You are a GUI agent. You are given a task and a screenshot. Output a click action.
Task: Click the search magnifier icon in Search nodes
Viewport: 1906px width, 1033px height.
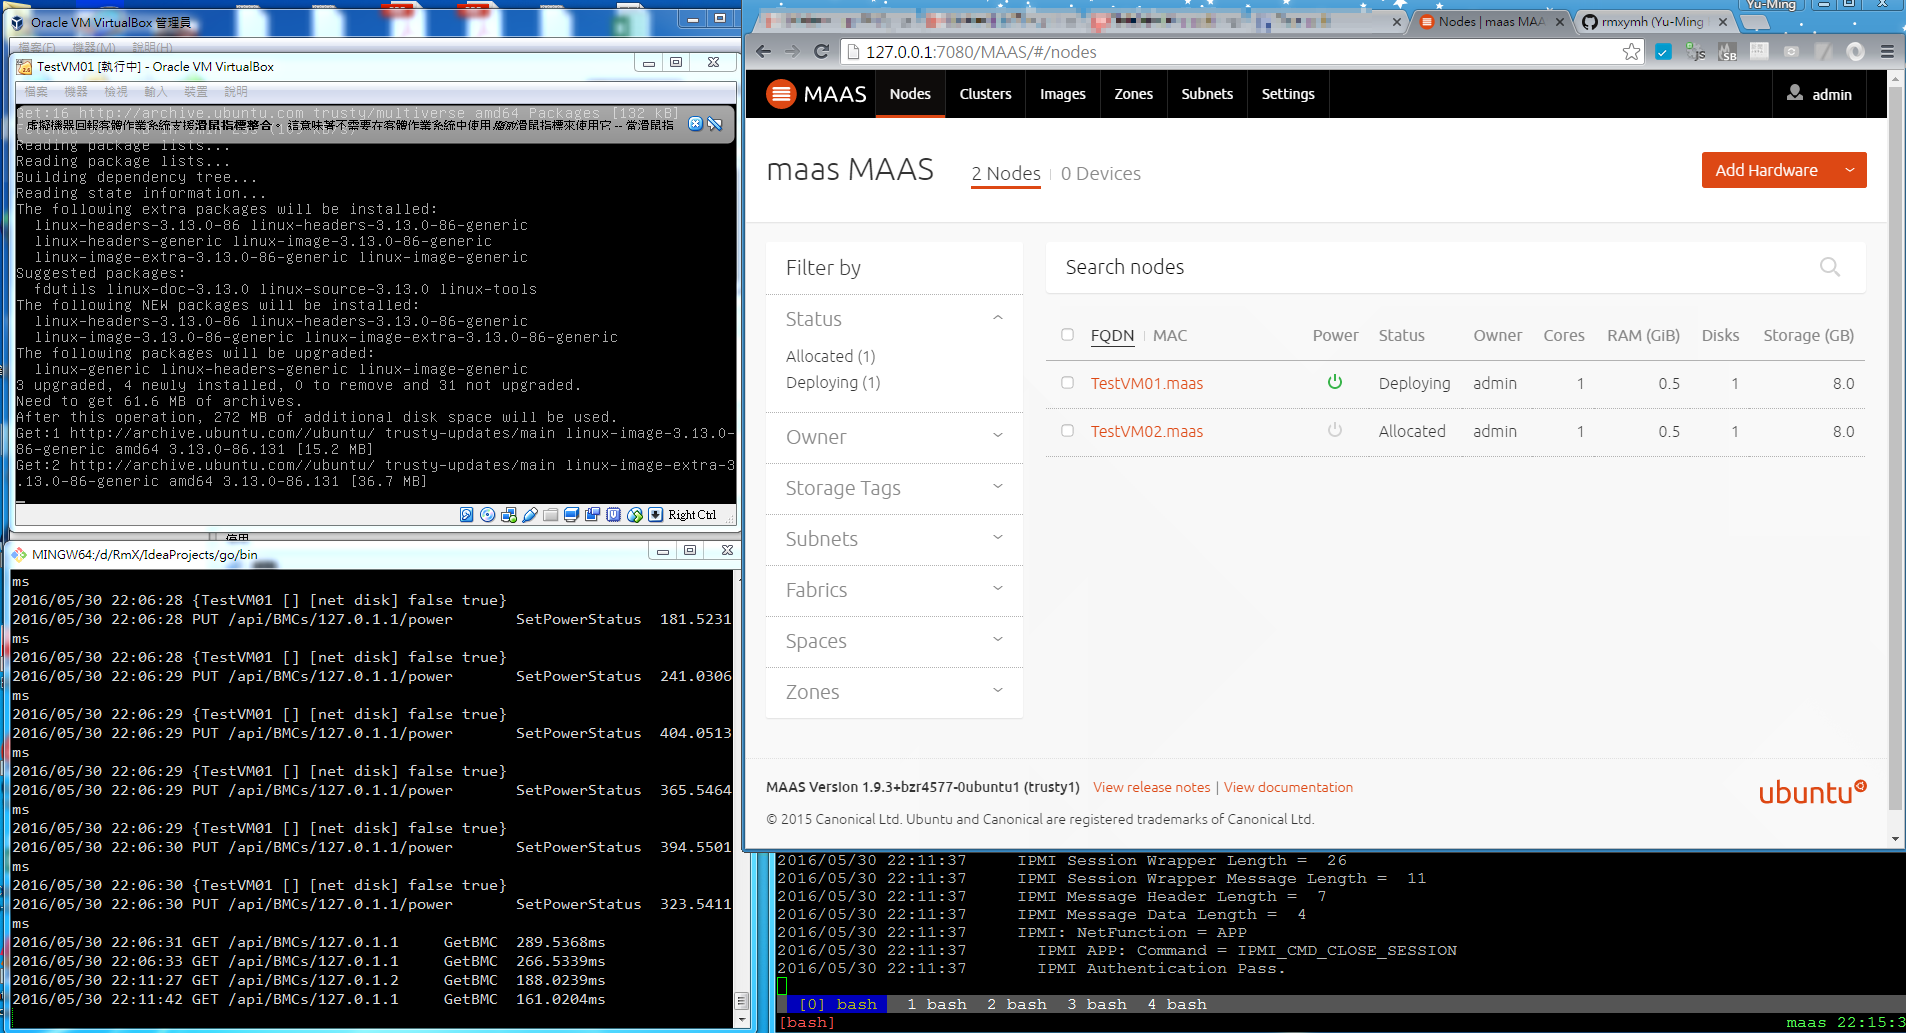[x=1830, y=267]
